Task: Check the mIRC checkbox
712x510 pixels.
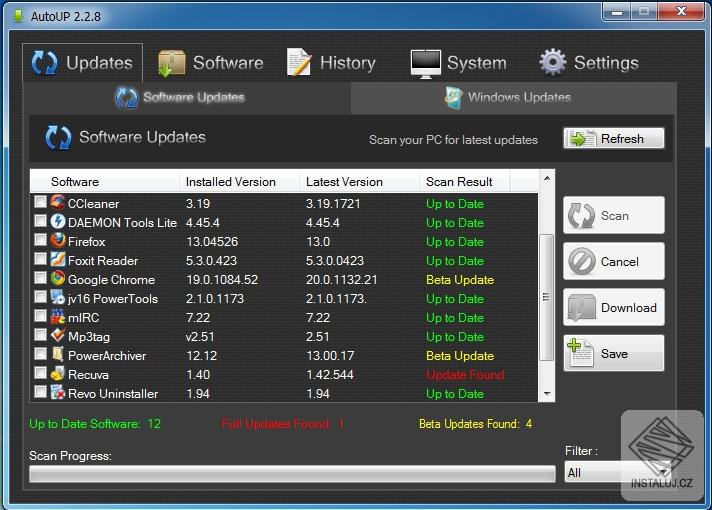Action: [x=40, y=316]
